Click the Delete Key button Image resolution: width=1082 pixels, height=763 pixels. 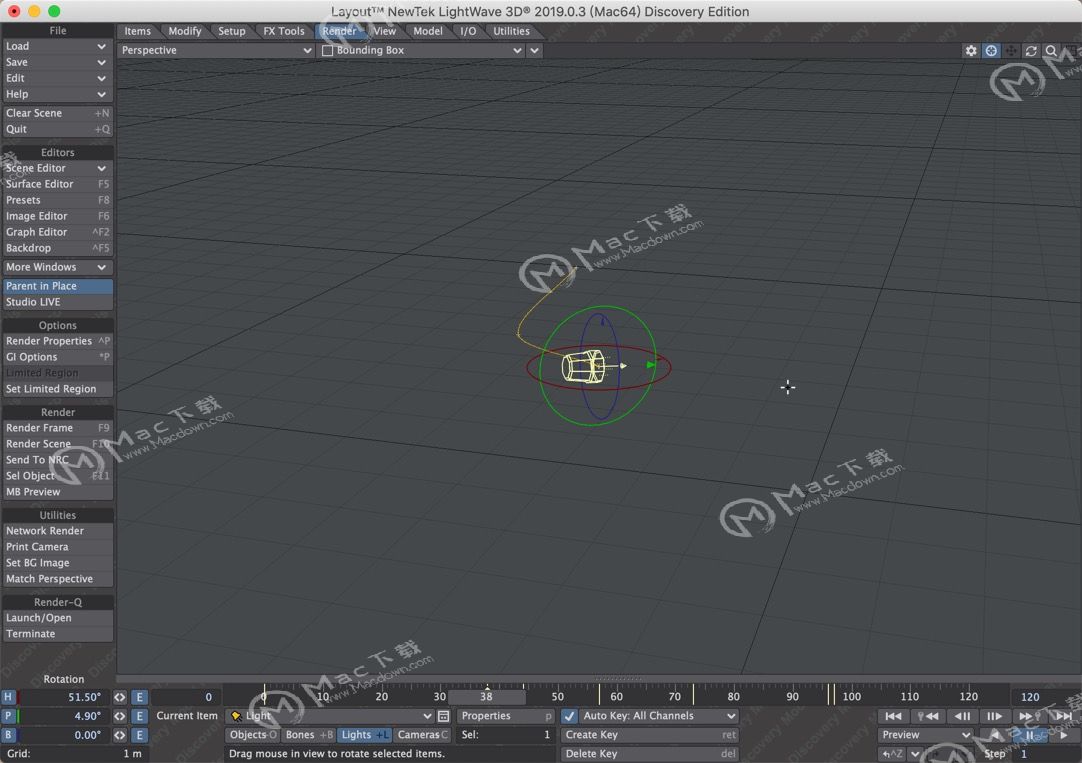649,754
